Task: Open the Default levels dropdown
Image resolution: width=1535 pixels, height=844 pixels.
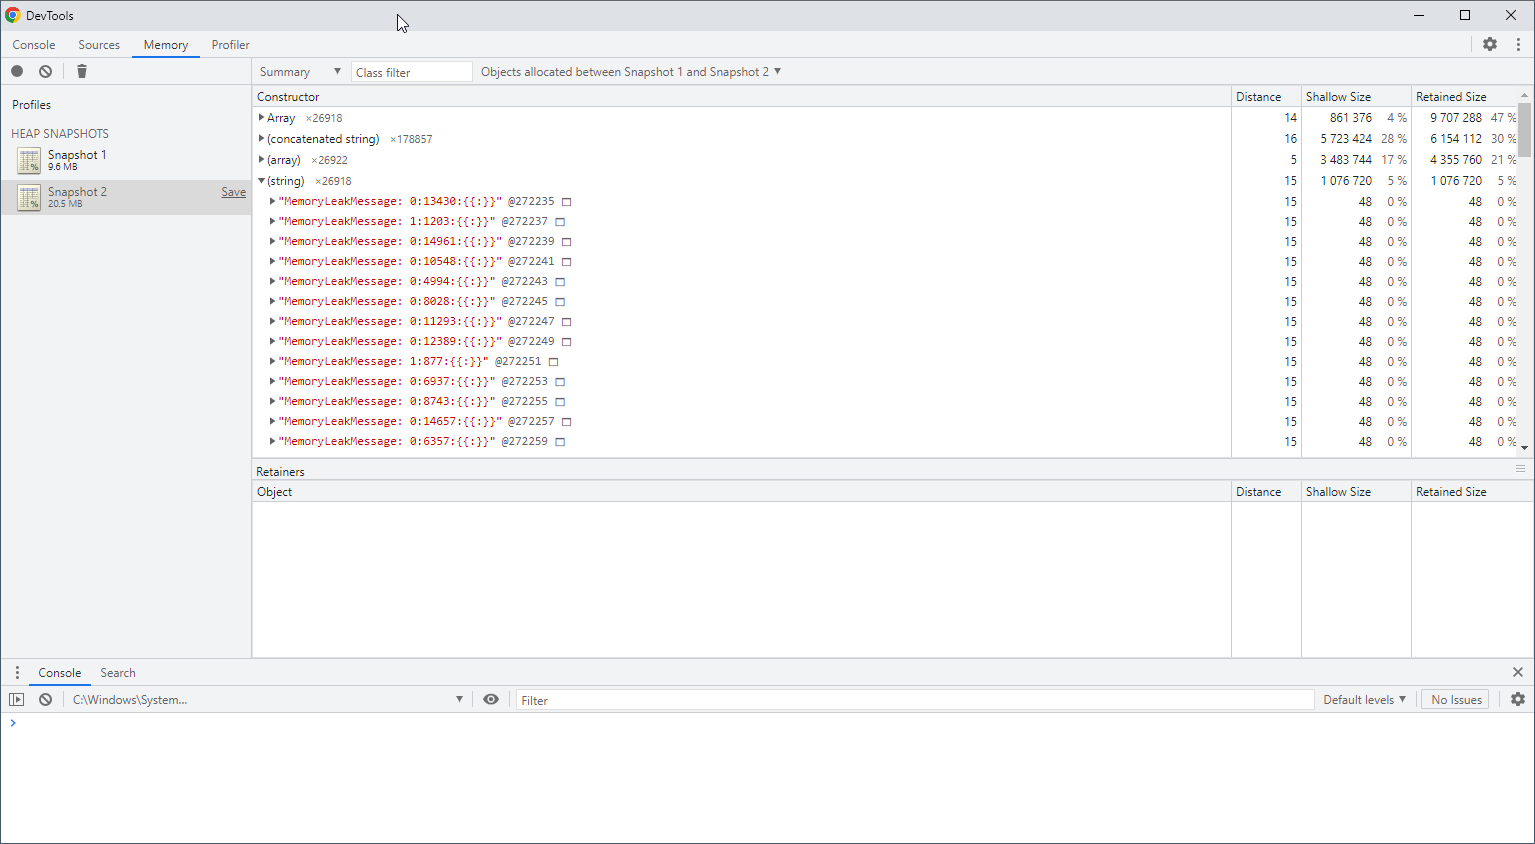Action: point(1364,700)
